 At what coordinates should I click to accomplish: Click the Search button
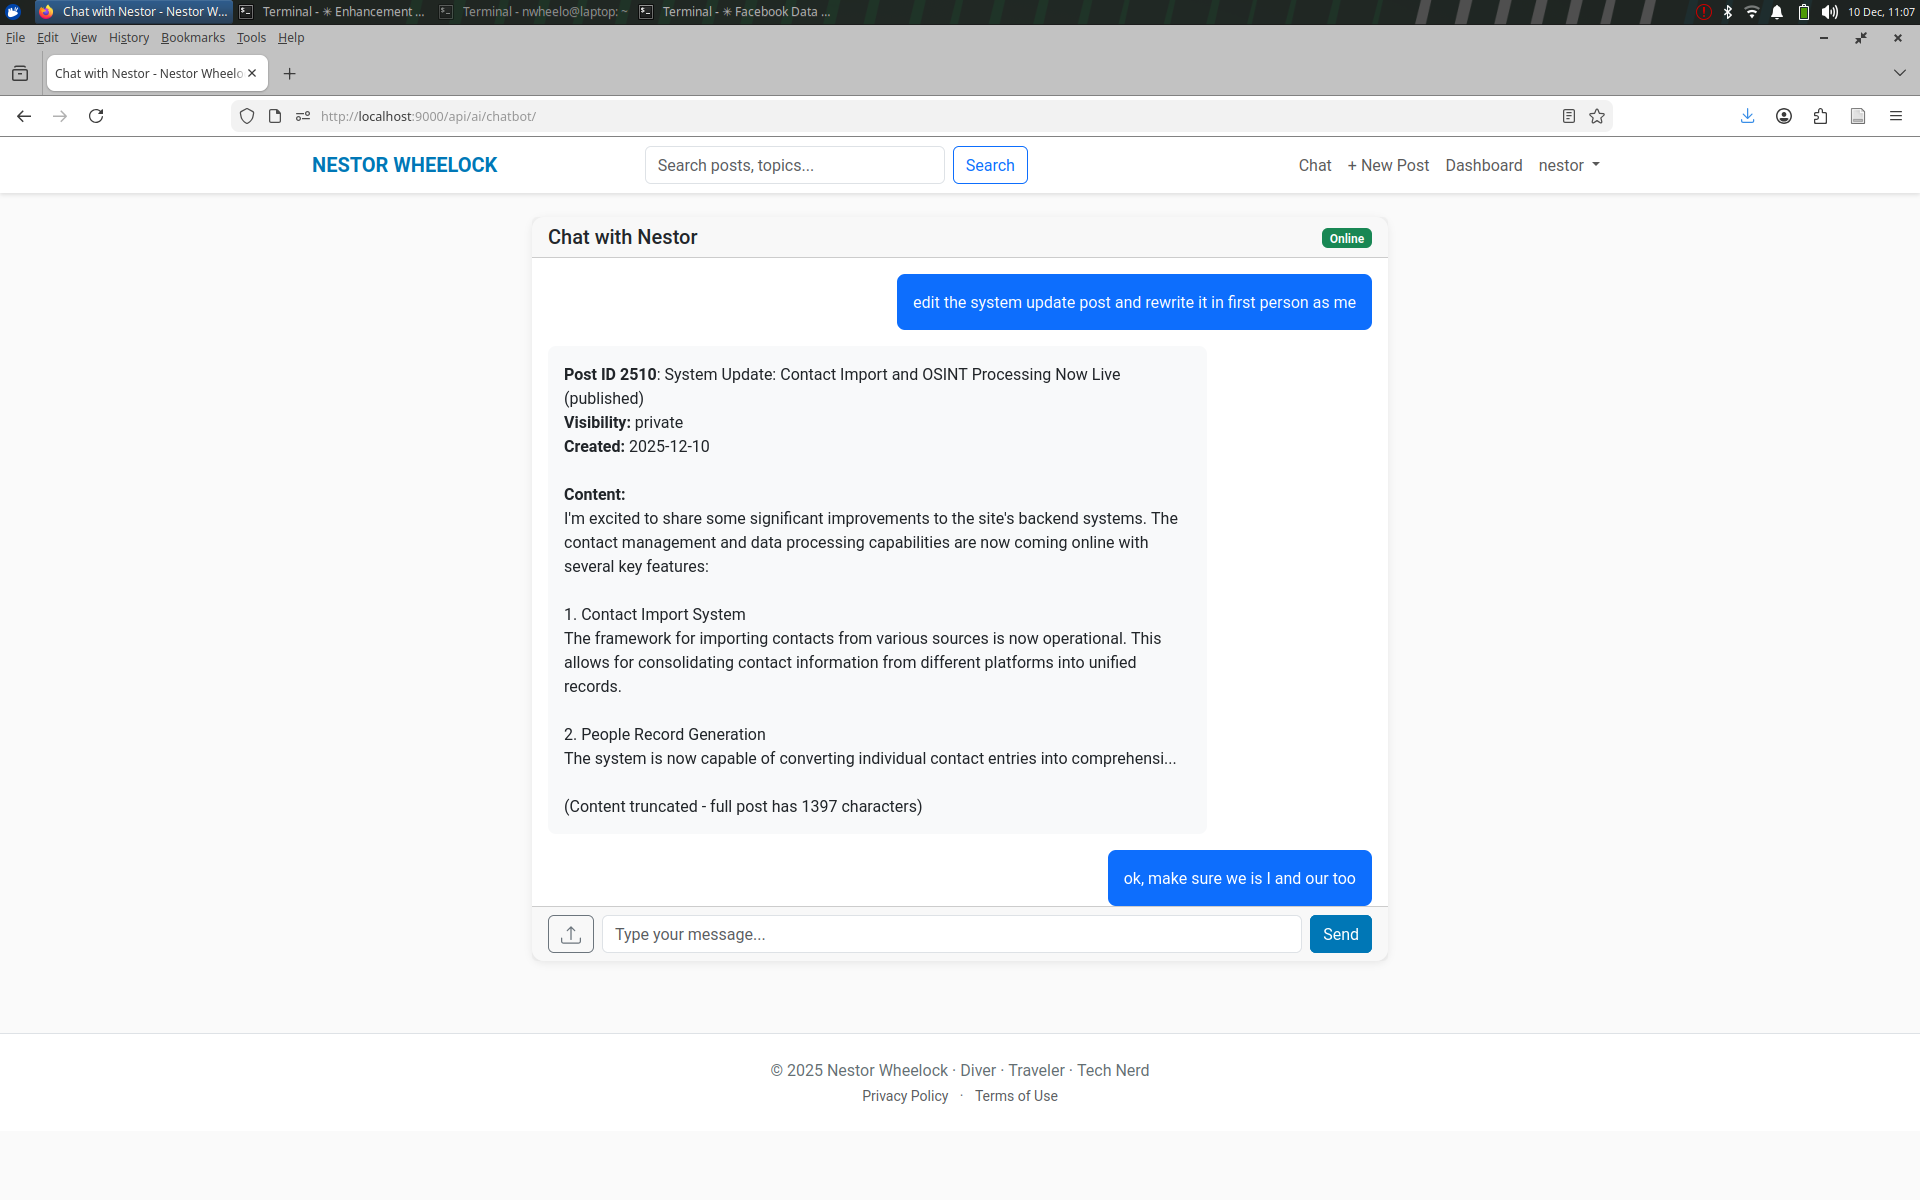tap(989, 165)
